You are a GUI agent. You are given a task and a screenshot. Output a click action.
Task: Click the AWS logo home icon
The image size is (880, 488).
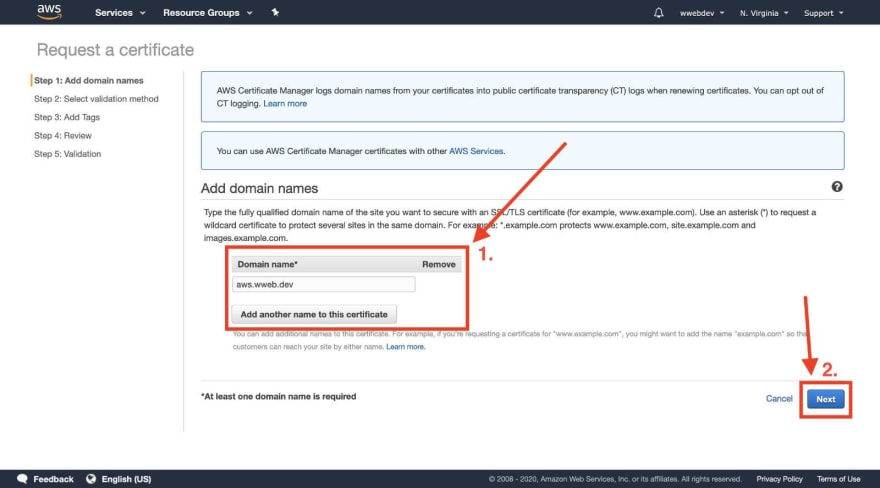point(49,12)
